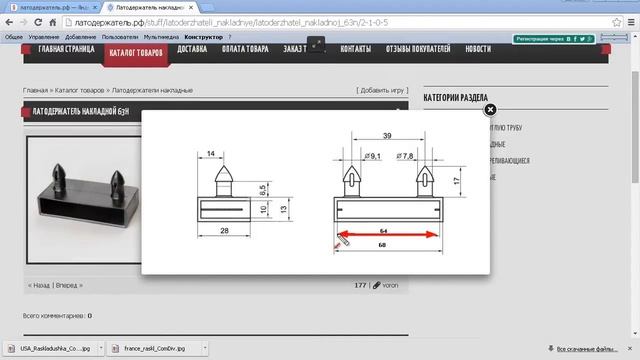640x360 pixels.
Task: Close the downloads bar with X
Action: (x=630, y=349)
